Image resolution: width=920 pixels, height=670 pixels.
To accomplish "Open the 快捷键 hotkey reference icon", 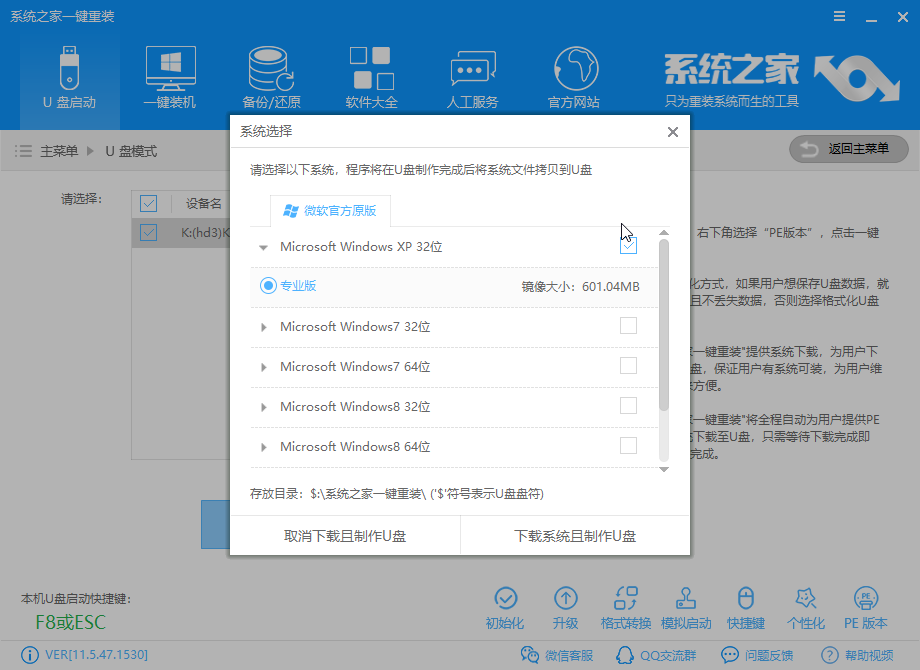I will [x=746, y=605].
